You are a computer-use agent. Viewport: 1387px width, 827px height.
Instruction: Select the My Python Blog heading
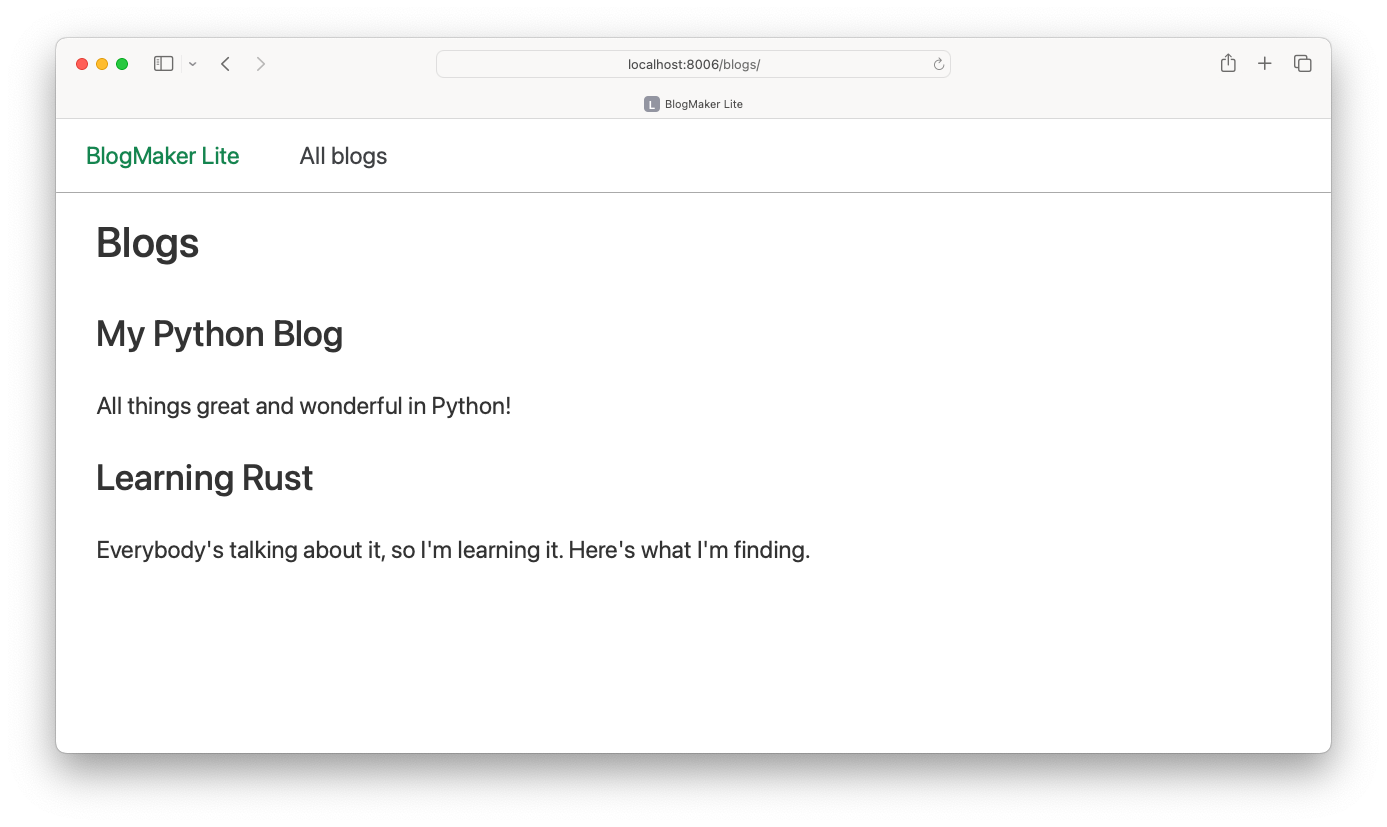[x=219, y=334]
